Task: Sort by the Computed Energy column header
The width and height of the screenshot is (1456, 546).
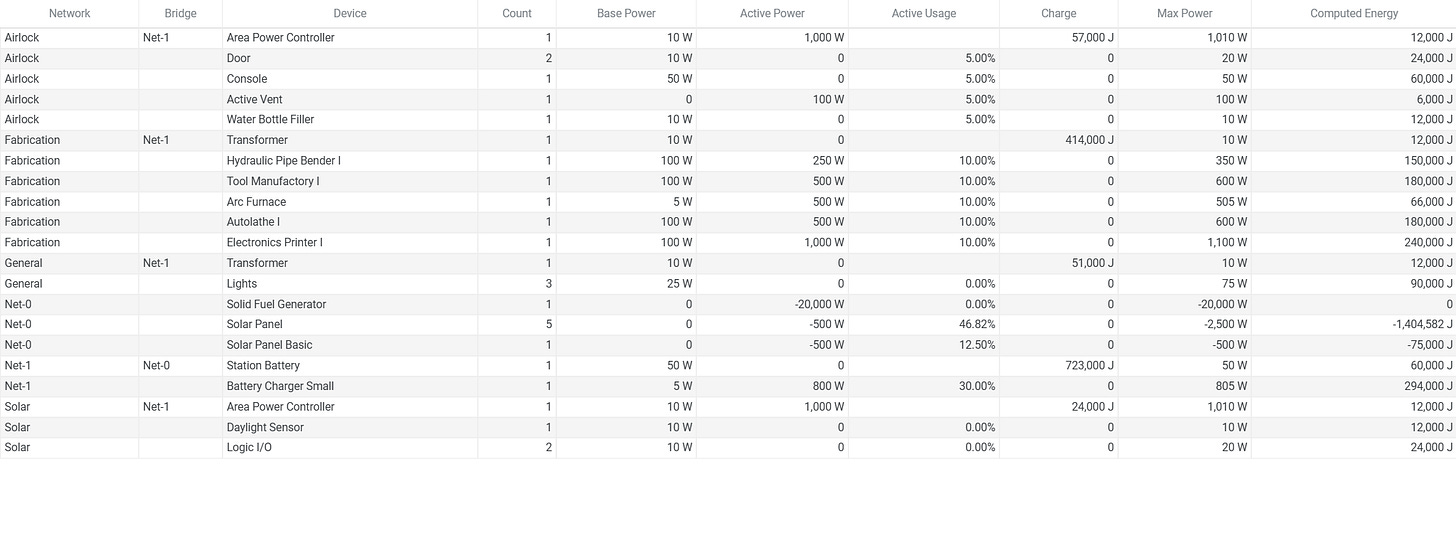Action: [1354, 14]
